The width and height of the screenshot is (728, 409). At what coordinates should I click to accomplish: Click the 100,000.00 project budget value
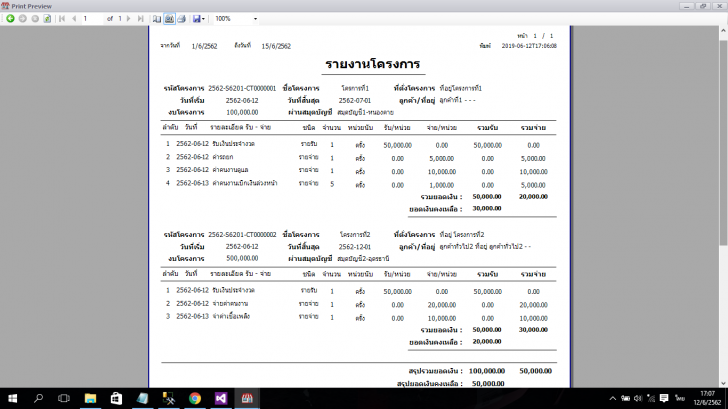click(x=242, y=112)
